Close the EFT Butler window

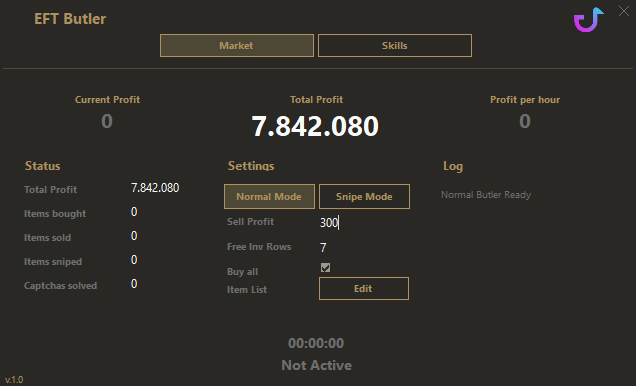623,11
